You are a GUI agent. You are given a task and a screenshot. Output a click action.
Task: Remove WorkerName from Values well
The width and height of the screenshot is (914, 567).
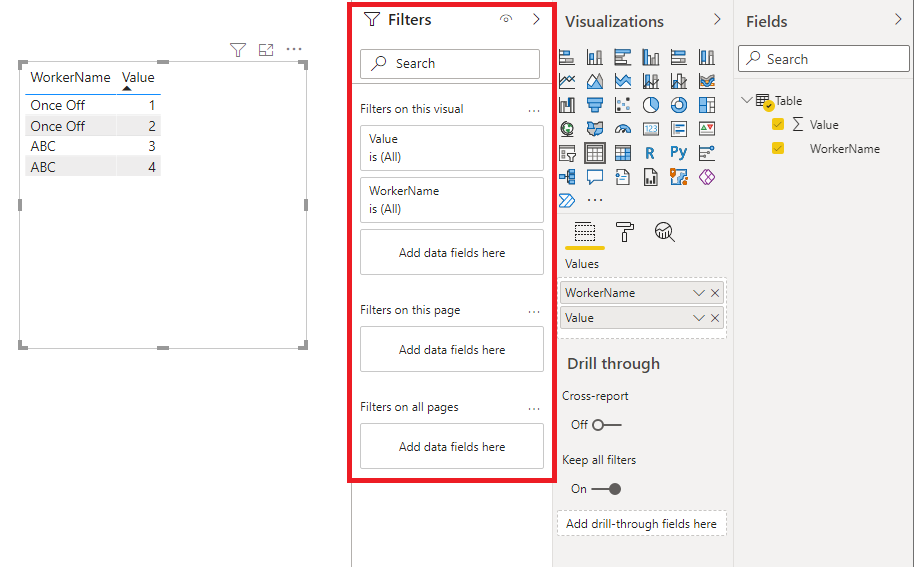(715, 293)
